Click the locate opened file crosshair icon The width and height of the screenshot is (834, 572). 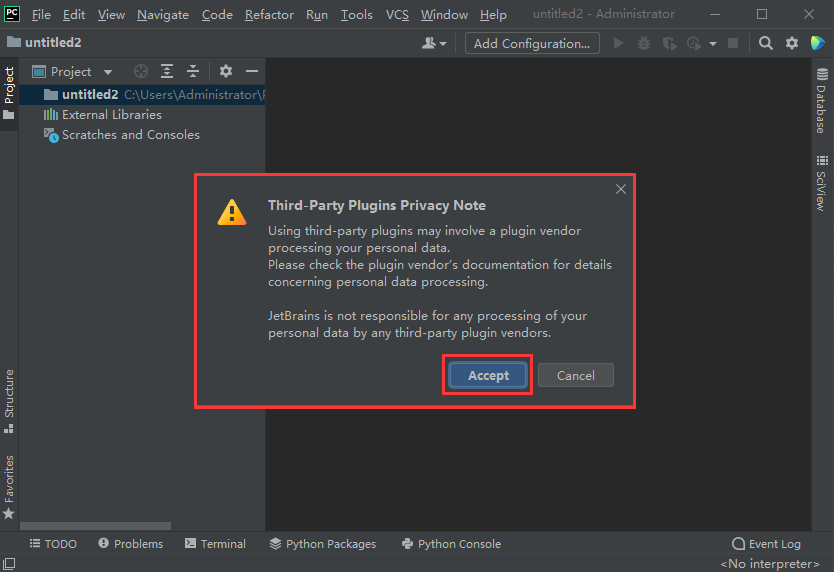[140, 71]
